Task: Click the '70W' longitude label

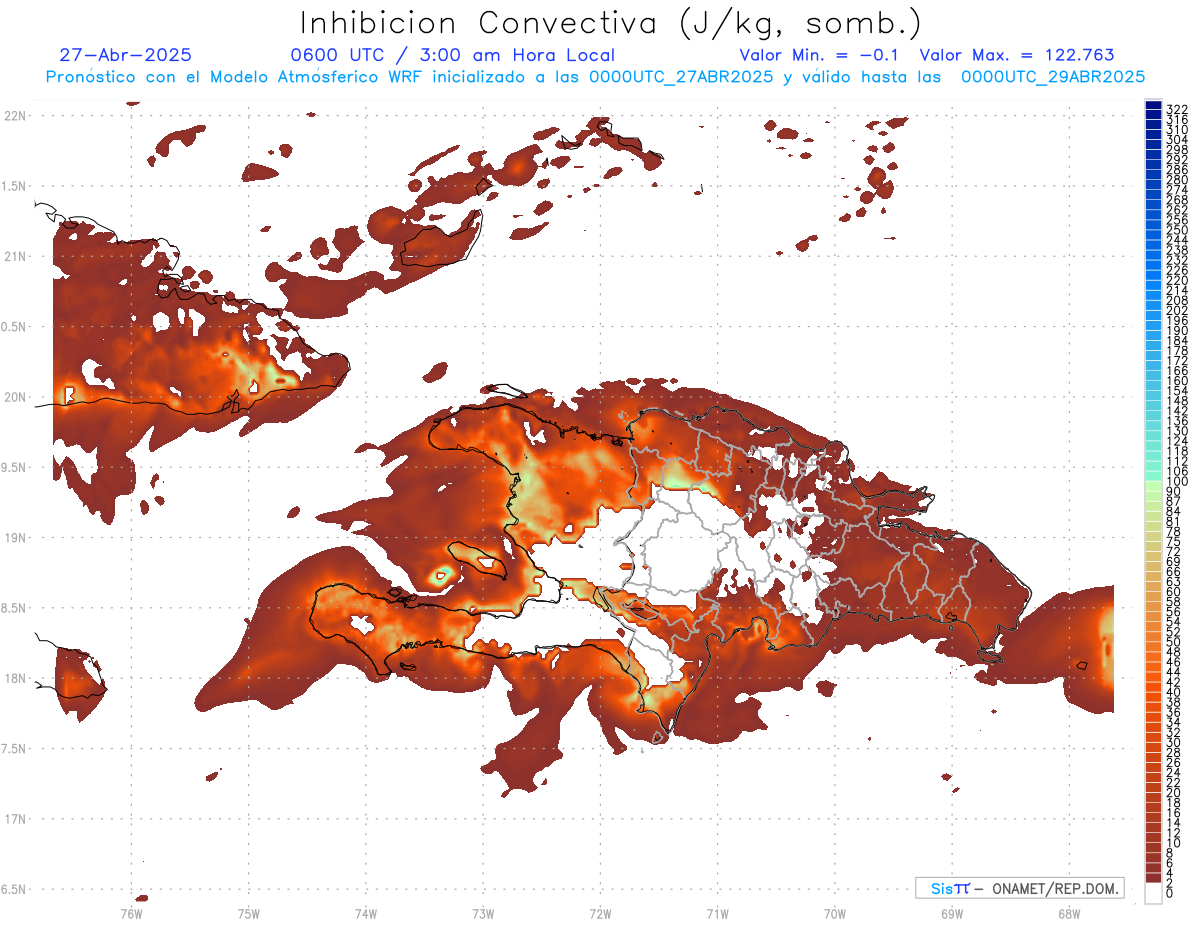Action: pyautogui.click(x=834, y=913)
